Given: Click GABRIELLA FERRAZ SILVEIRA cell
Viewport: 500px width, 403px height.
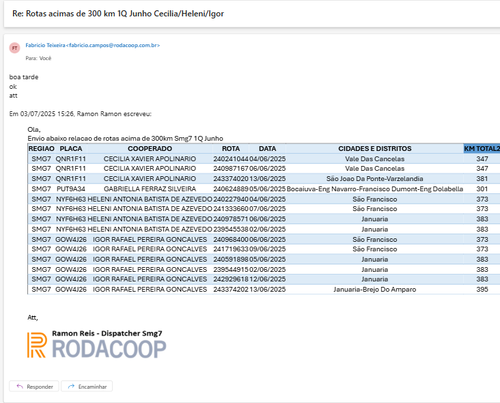Looking at the screenshot, I should click(150, 189).
